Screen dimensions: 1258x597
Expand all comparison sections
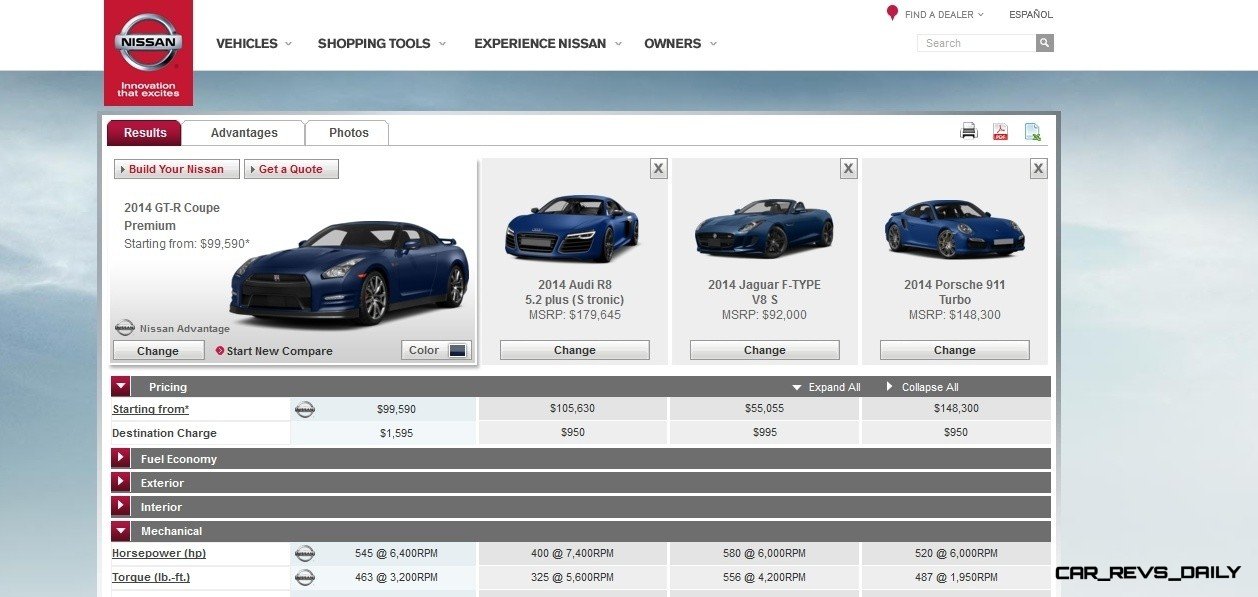click(826, 387)
